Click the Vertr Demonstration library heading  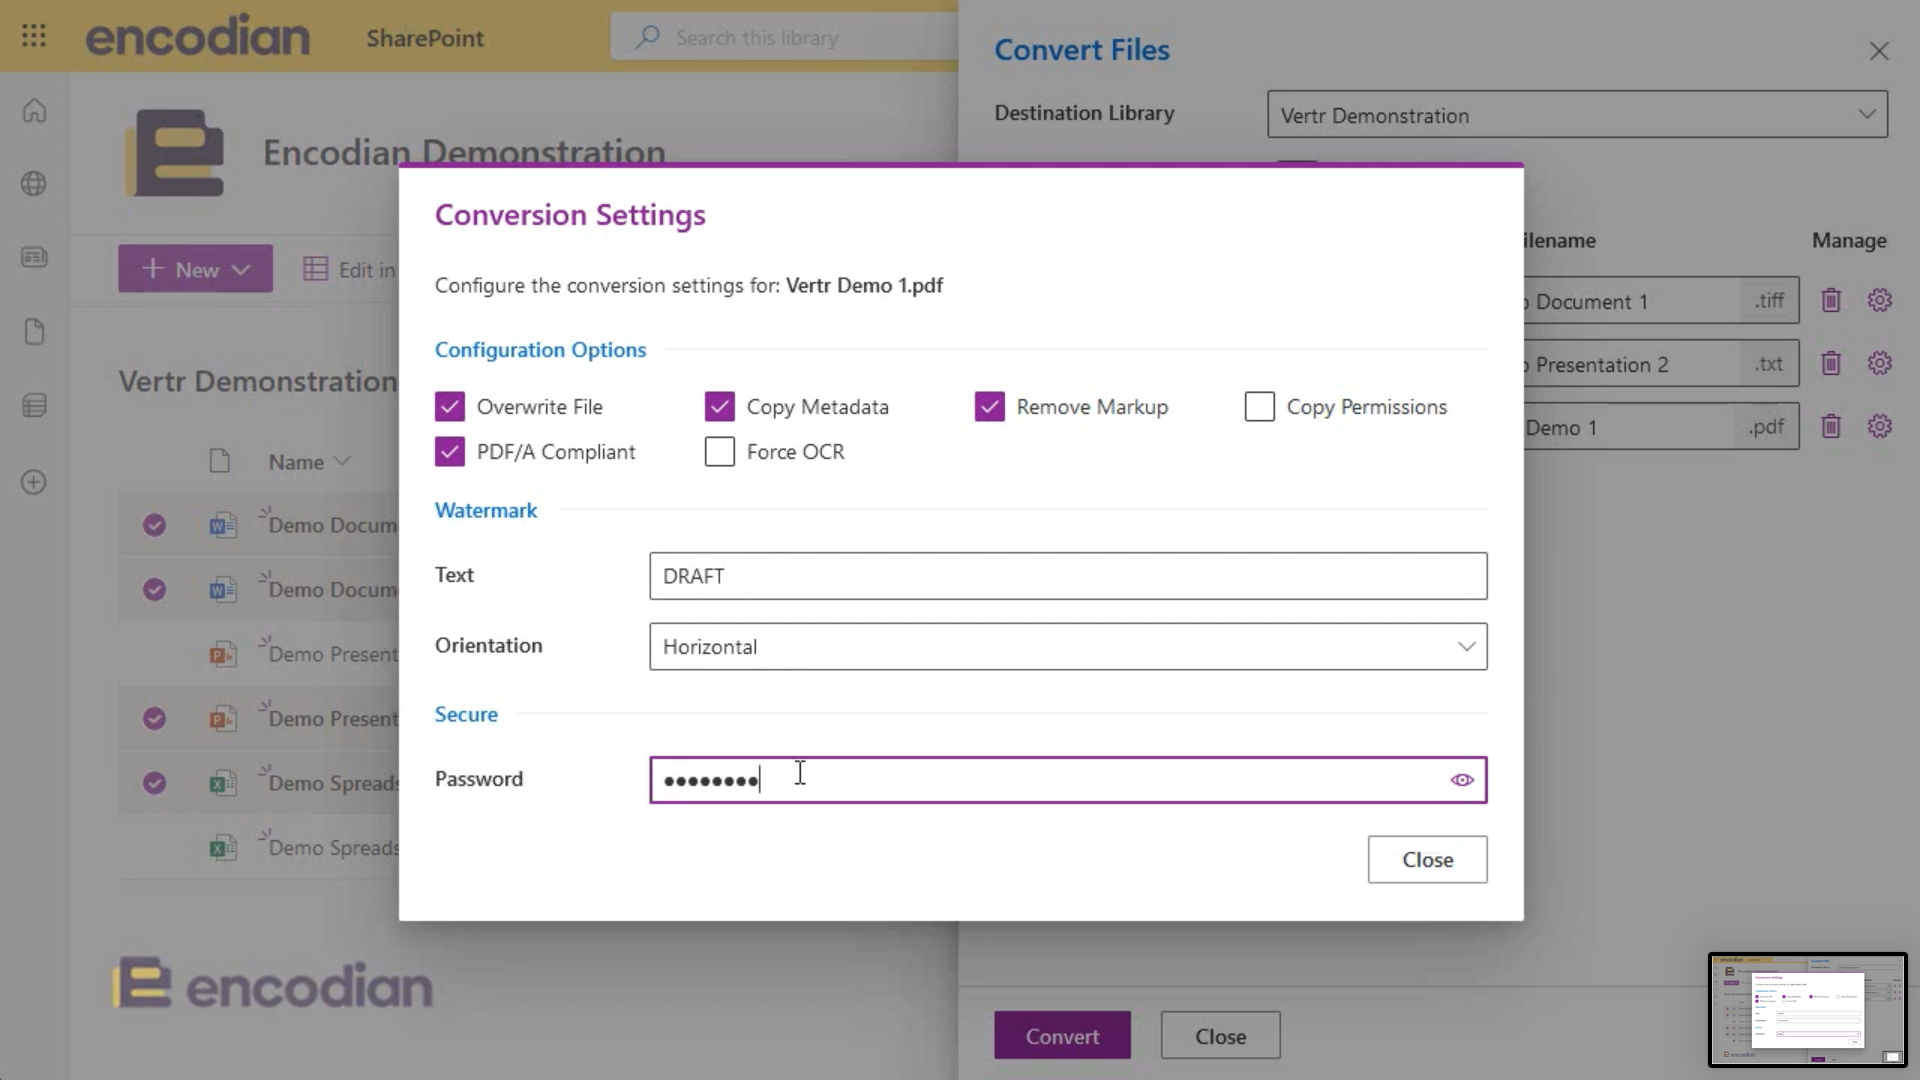258,381
